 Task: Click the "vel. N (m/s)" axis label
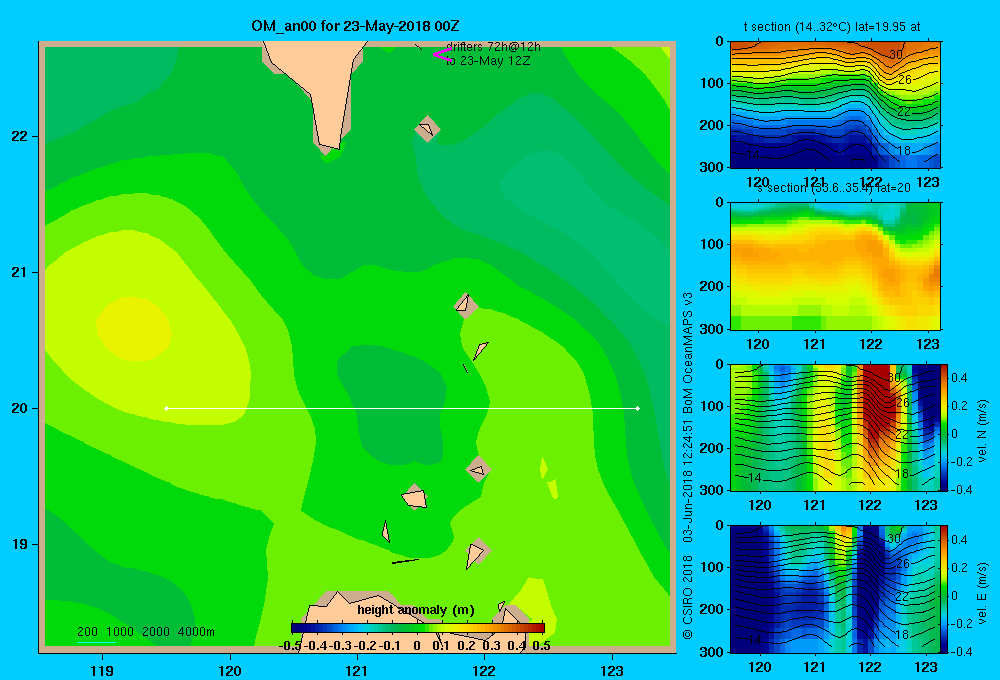[982, 431]
